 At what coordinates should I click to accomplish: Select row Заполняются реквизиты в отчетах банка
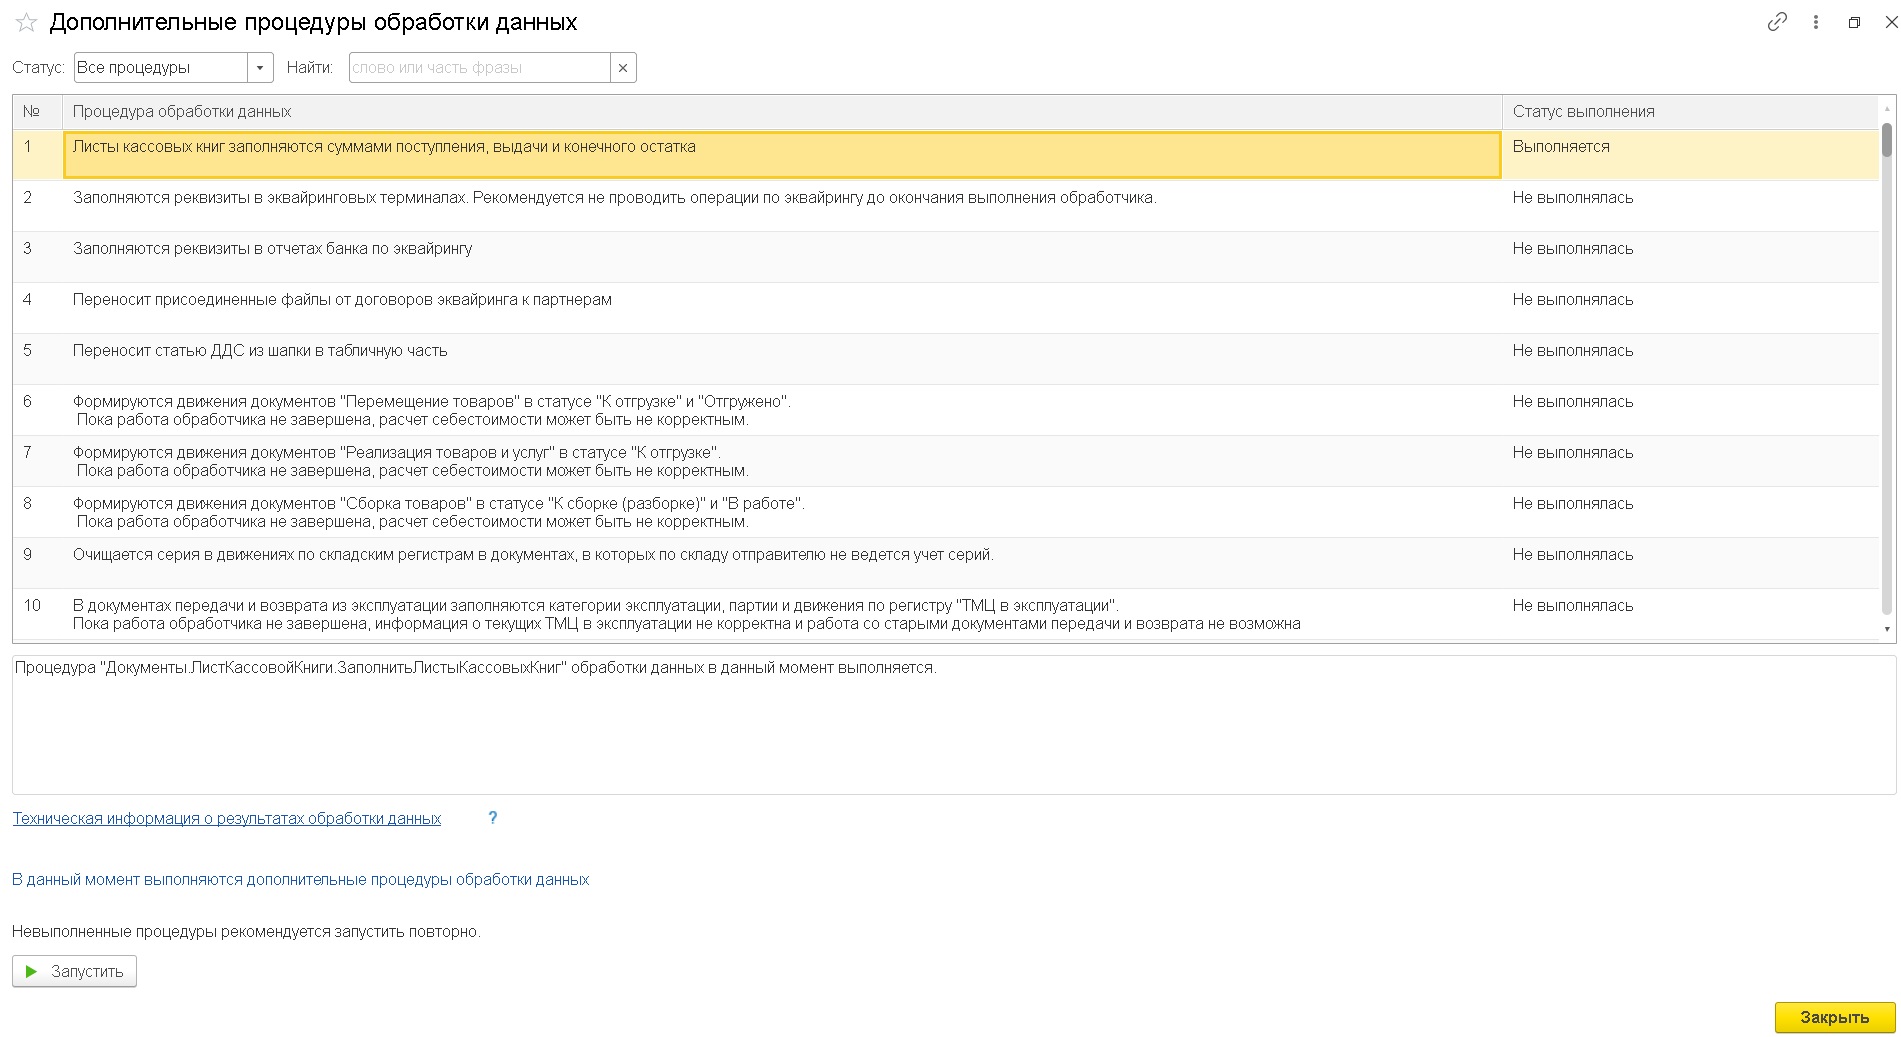click(782, 257)
